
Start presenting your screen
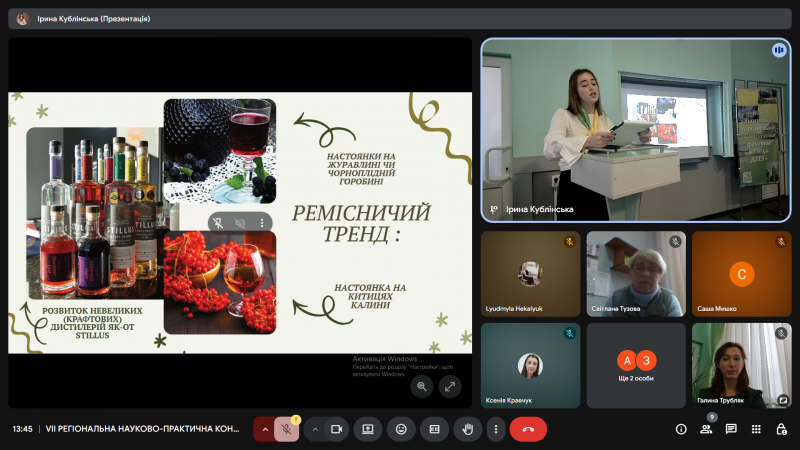pyautogui.click(x=368, y=429)
